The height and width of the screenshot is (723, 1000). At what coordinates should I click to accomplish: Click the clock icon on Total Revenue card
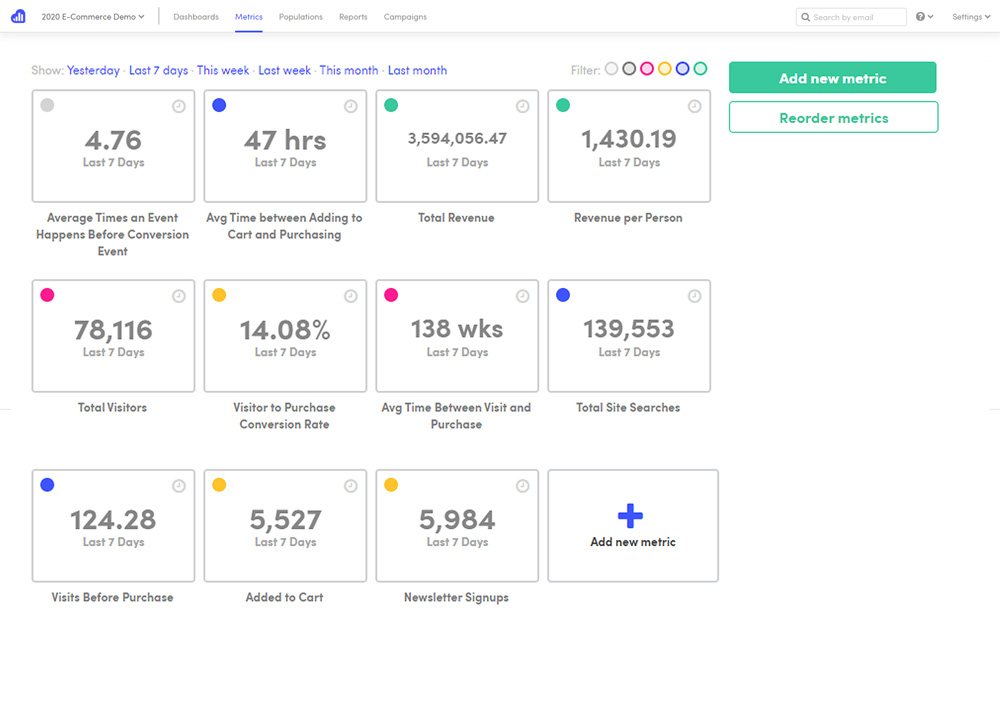coord(522,106)
